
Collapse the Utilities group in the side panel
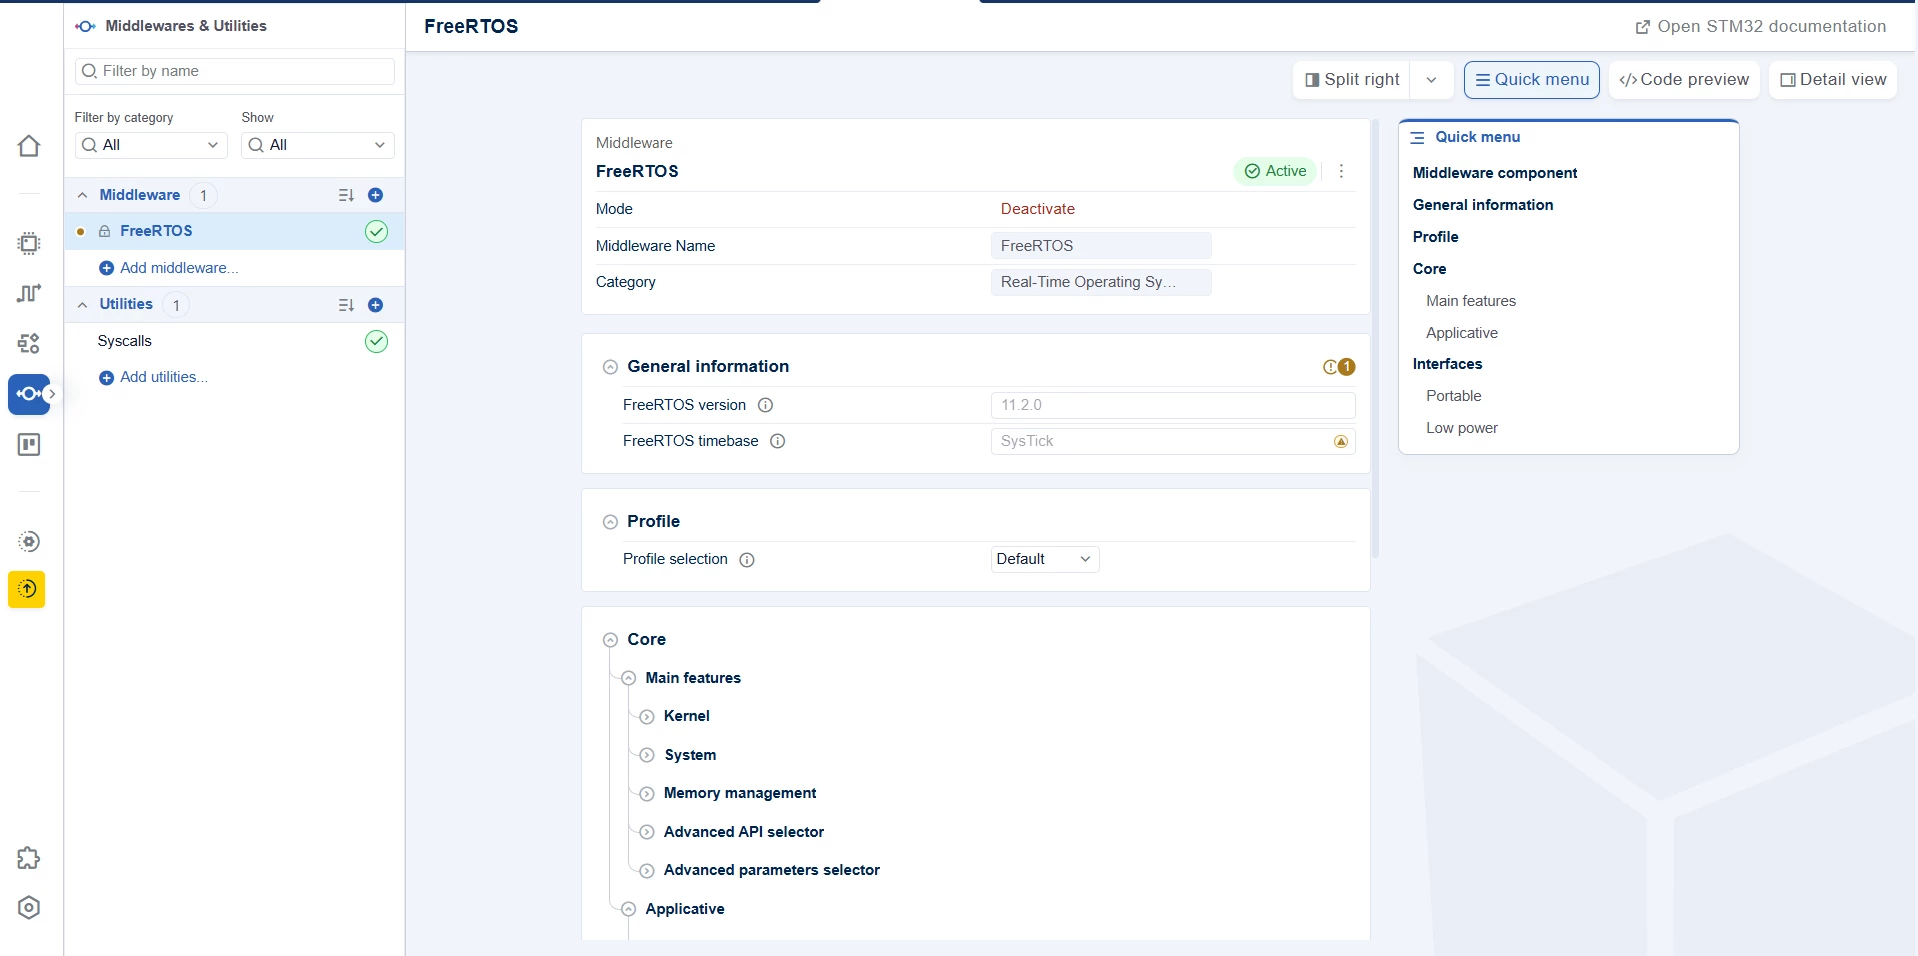pyautogui.click(x=83, y=305)
